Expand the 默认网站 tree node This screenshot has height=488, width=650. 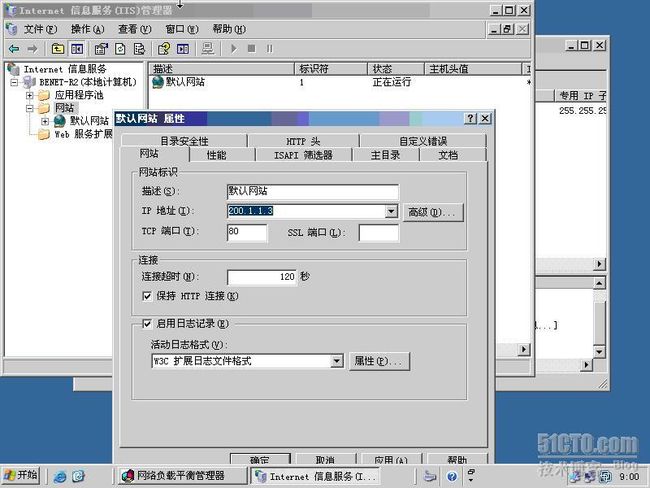click(x=45, y=121)
